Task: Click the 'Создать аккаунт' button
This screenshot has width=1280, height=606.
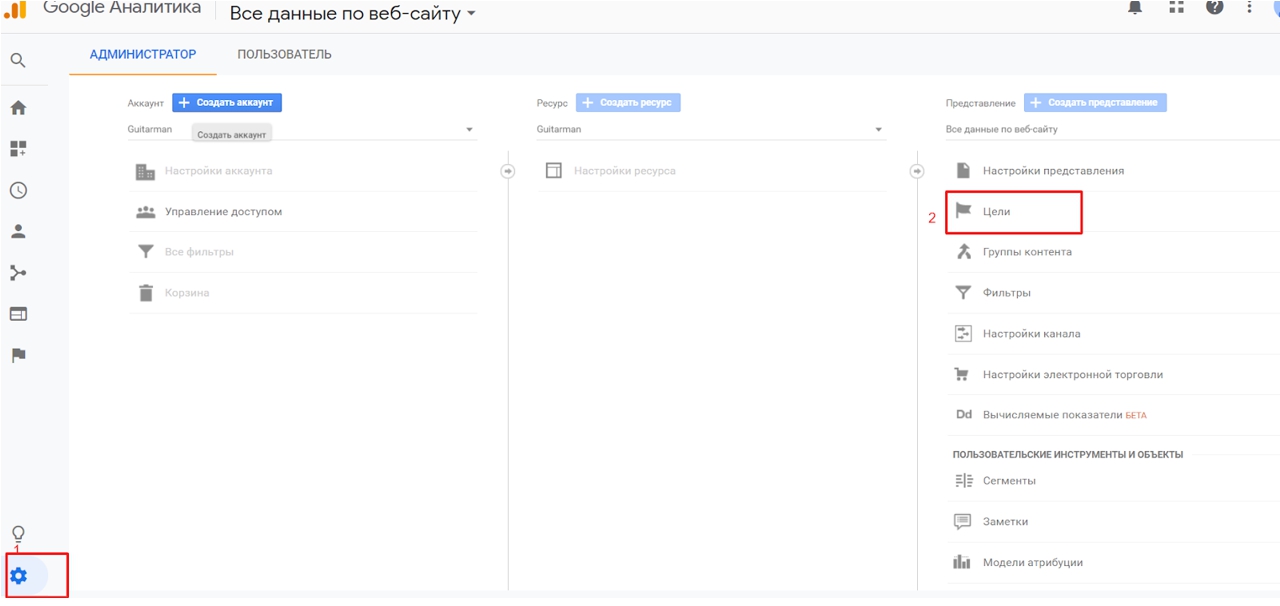Action: (x=227, y=103)
